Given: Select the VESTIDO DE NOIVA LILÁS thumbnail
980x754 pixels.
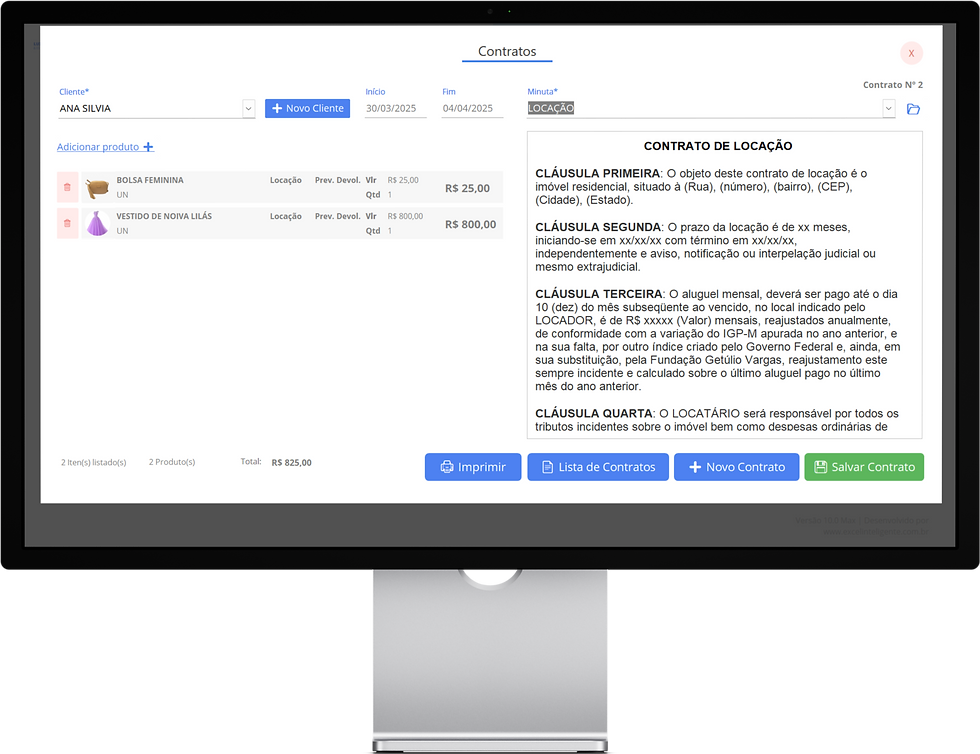Looking at the screenshot, I should [96, 223].
